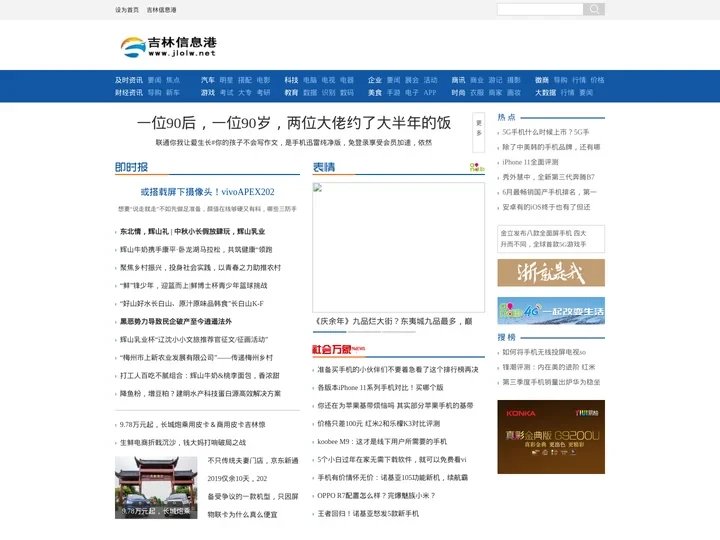This screenshot has height=540, width=720.
Task: Select the 价格 sub-link in navigation
Action: (x=597, y=80)
